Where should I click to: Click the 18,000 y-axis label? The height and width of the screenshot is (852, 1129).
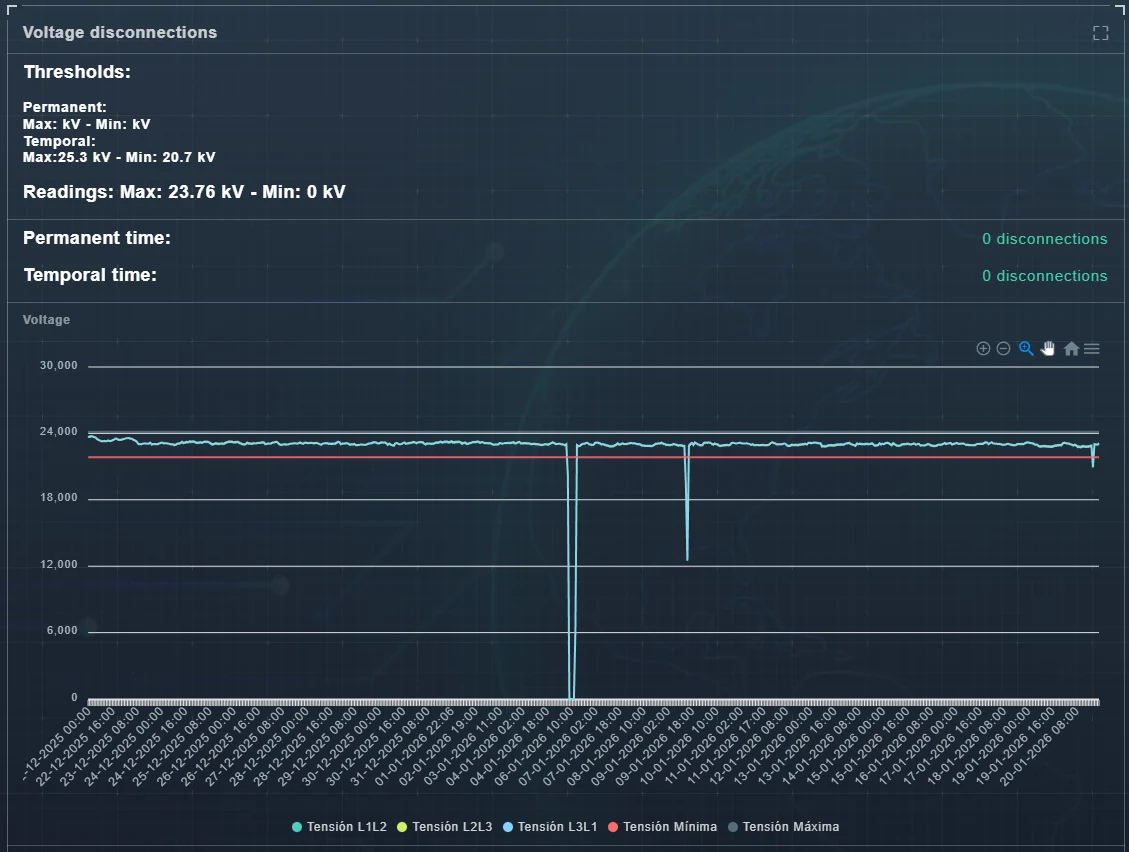point(58,498)
